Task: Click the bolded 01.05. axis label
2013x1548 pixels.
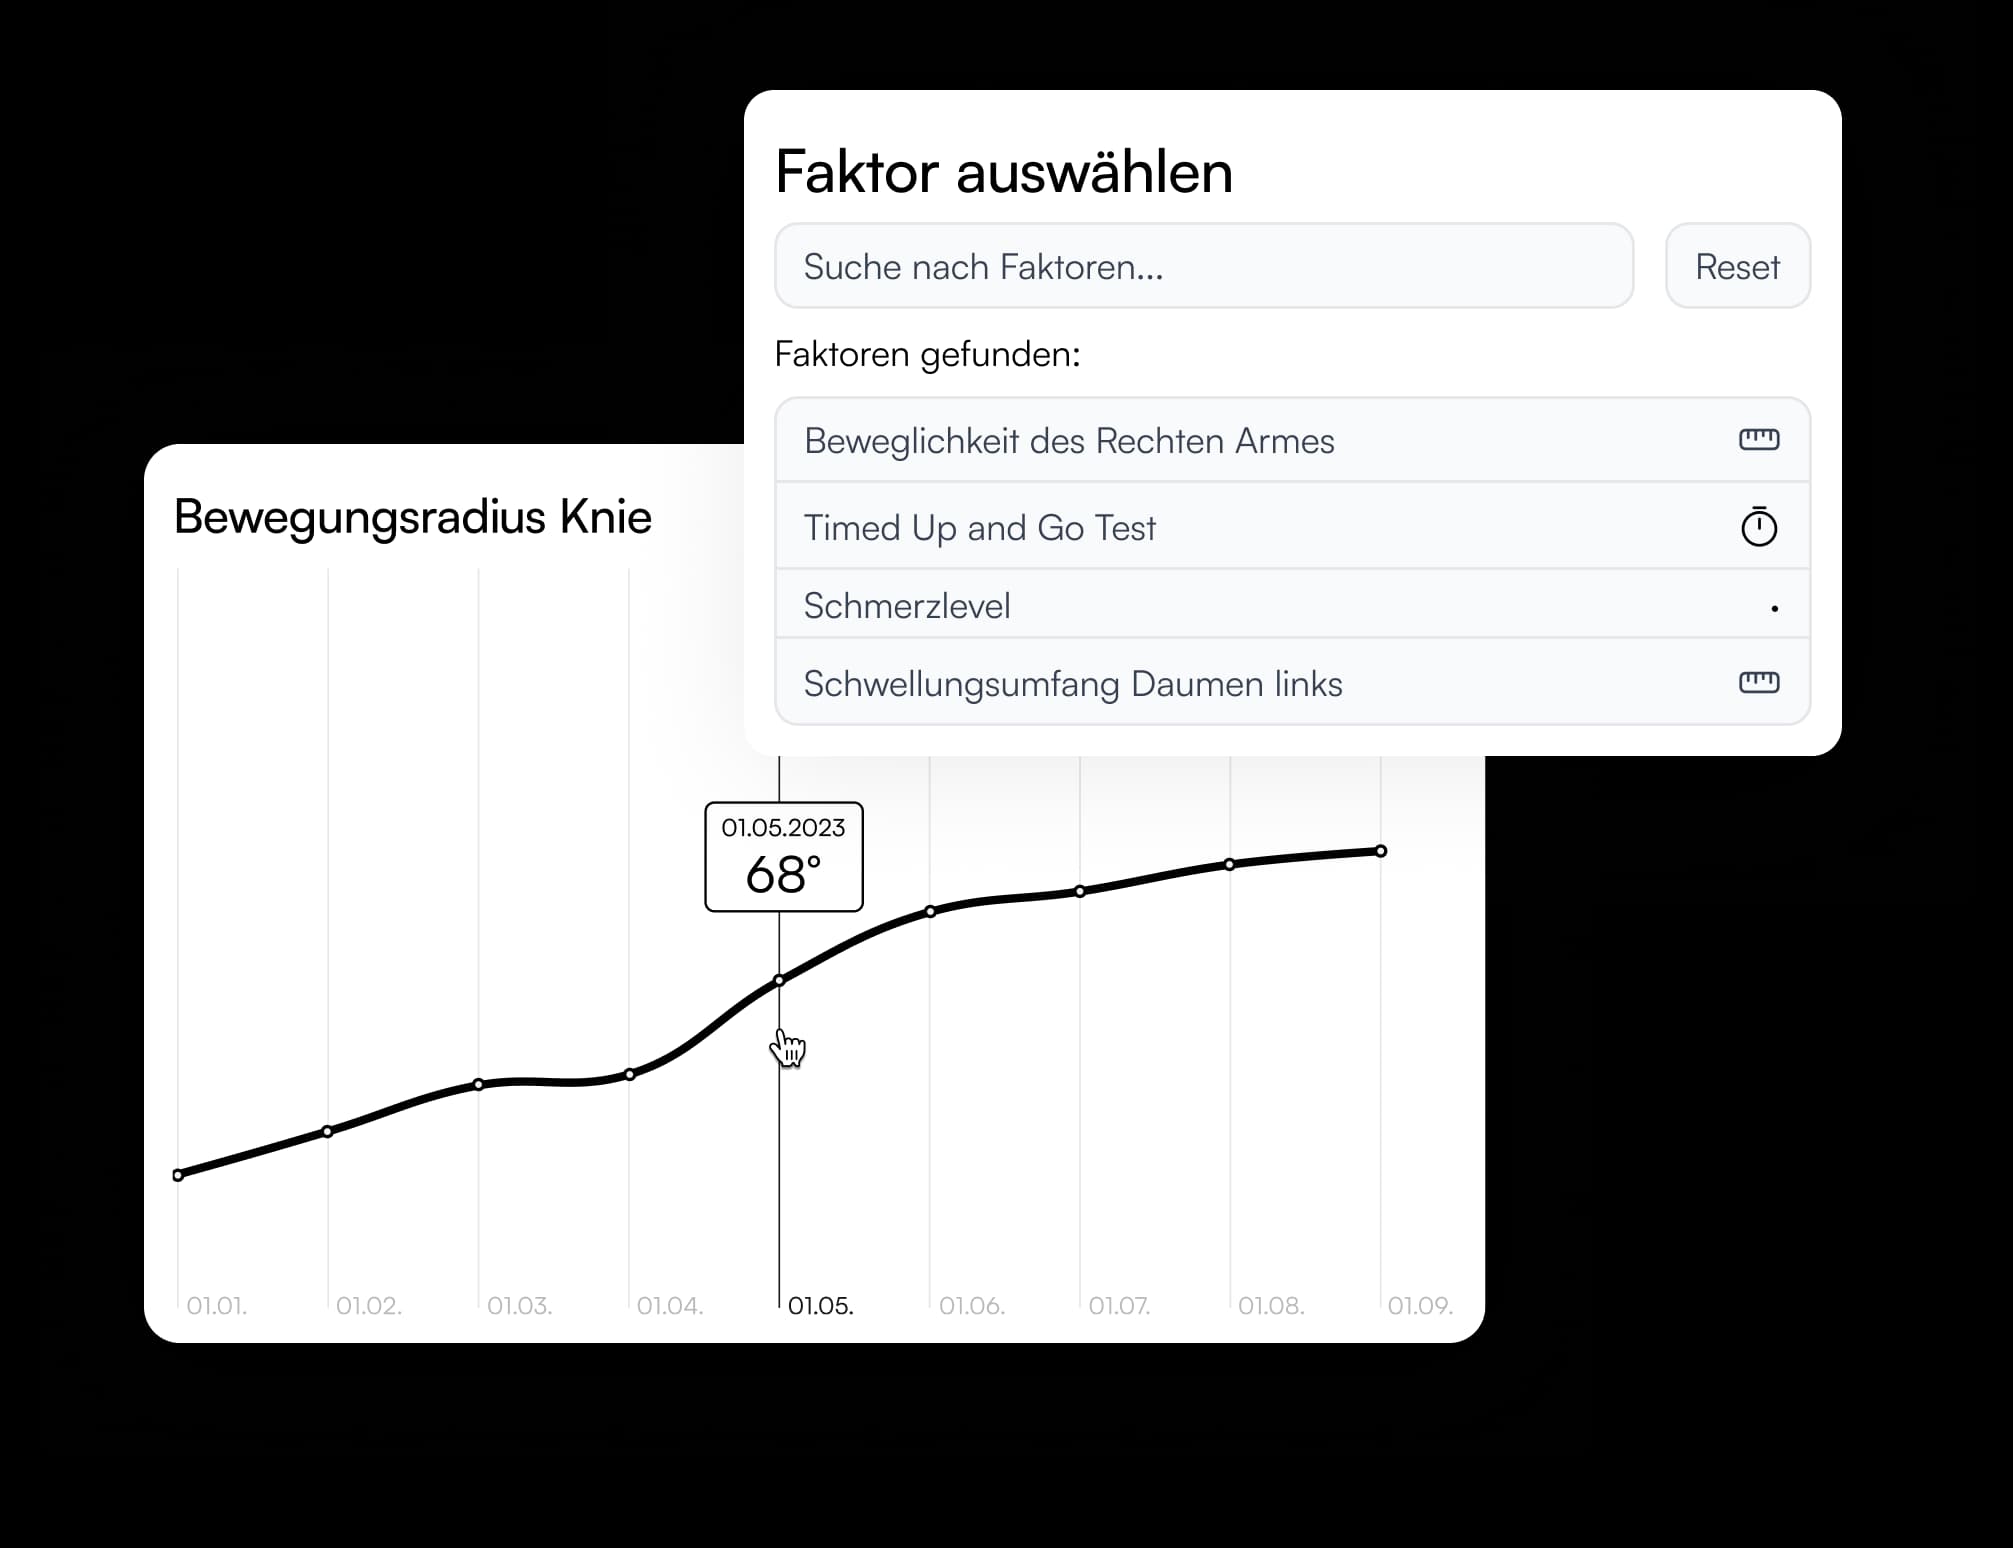Action: point(820,1305)
